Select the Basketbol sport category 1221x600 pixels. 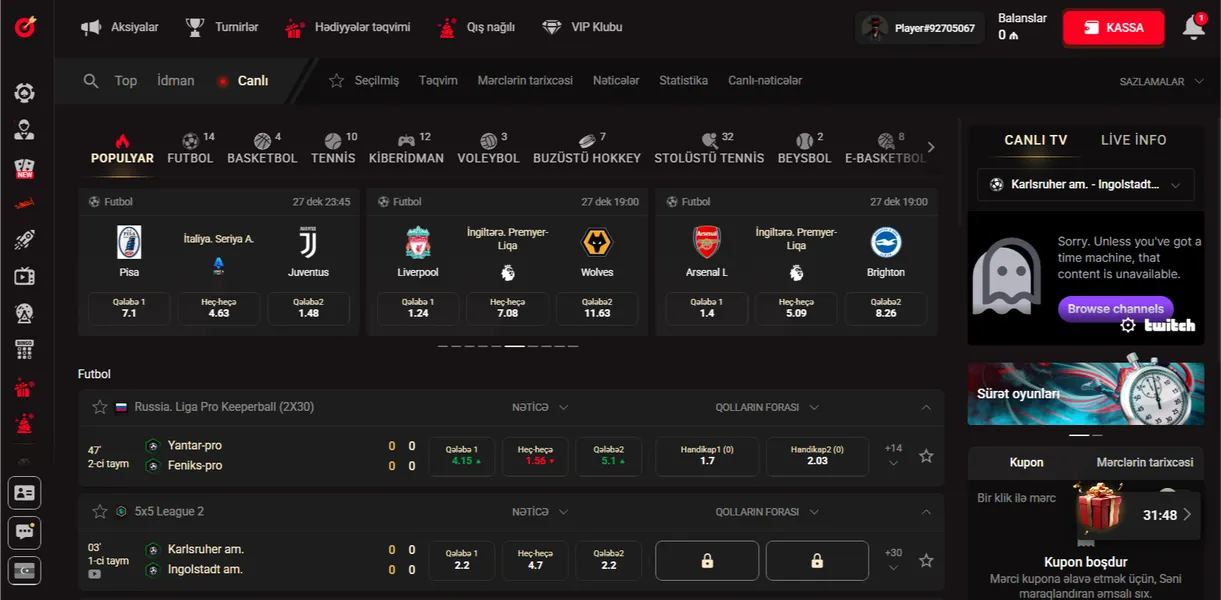(262, 149)
